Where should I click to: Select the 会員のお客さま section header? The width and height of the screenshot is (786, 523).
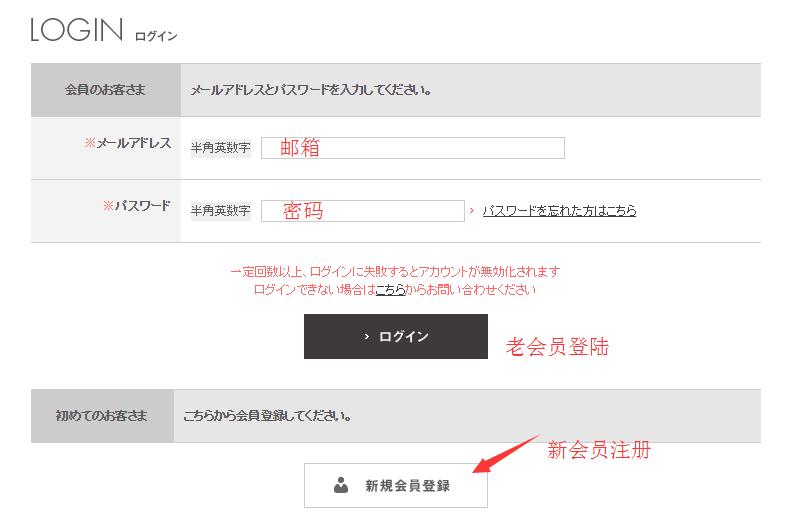[x=105, y=90]
